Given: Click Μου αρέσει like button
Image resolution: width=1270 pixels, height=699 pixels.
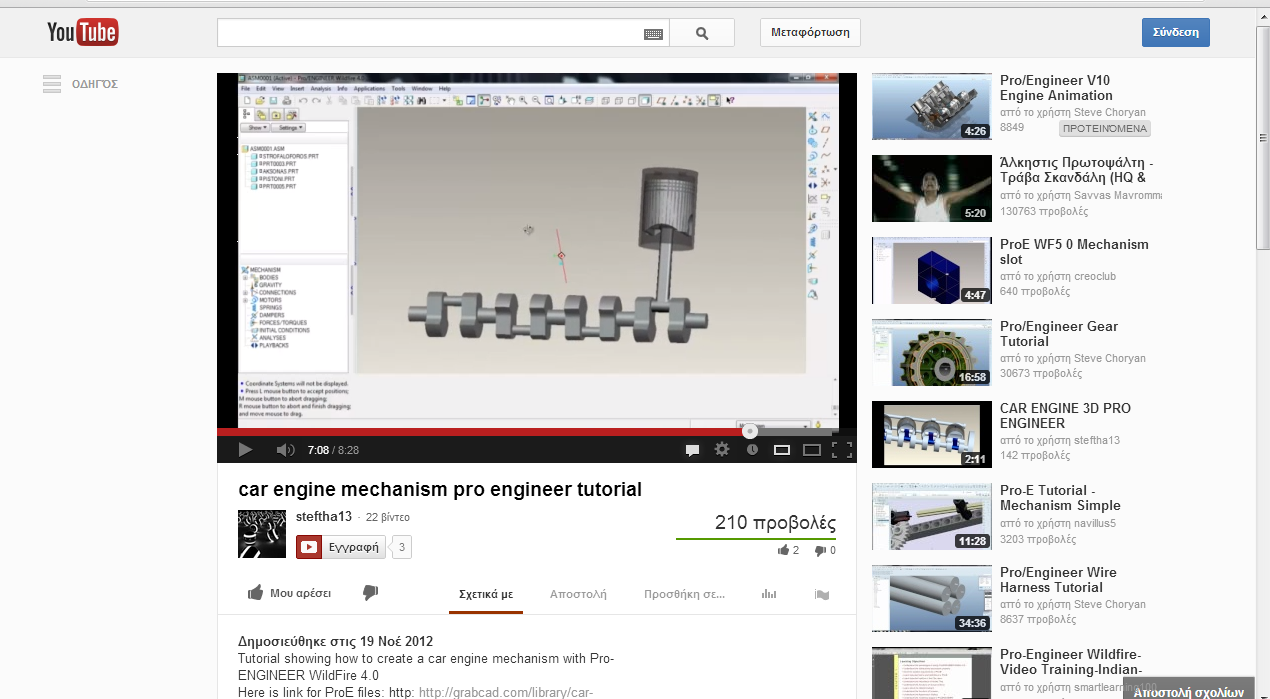Looking at the screenshot, I should click(289, 593).
